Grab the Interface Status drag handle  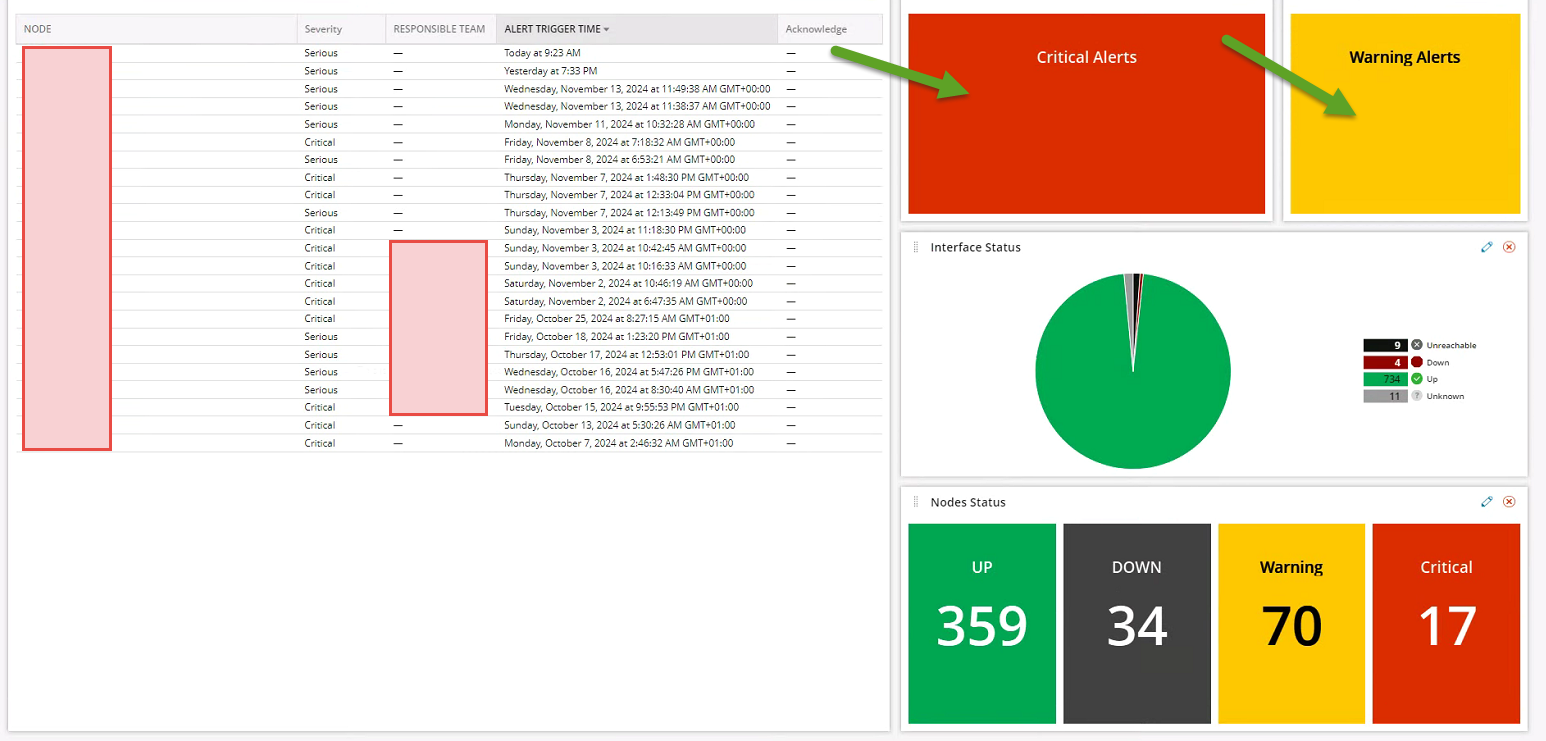click(915, 247)
